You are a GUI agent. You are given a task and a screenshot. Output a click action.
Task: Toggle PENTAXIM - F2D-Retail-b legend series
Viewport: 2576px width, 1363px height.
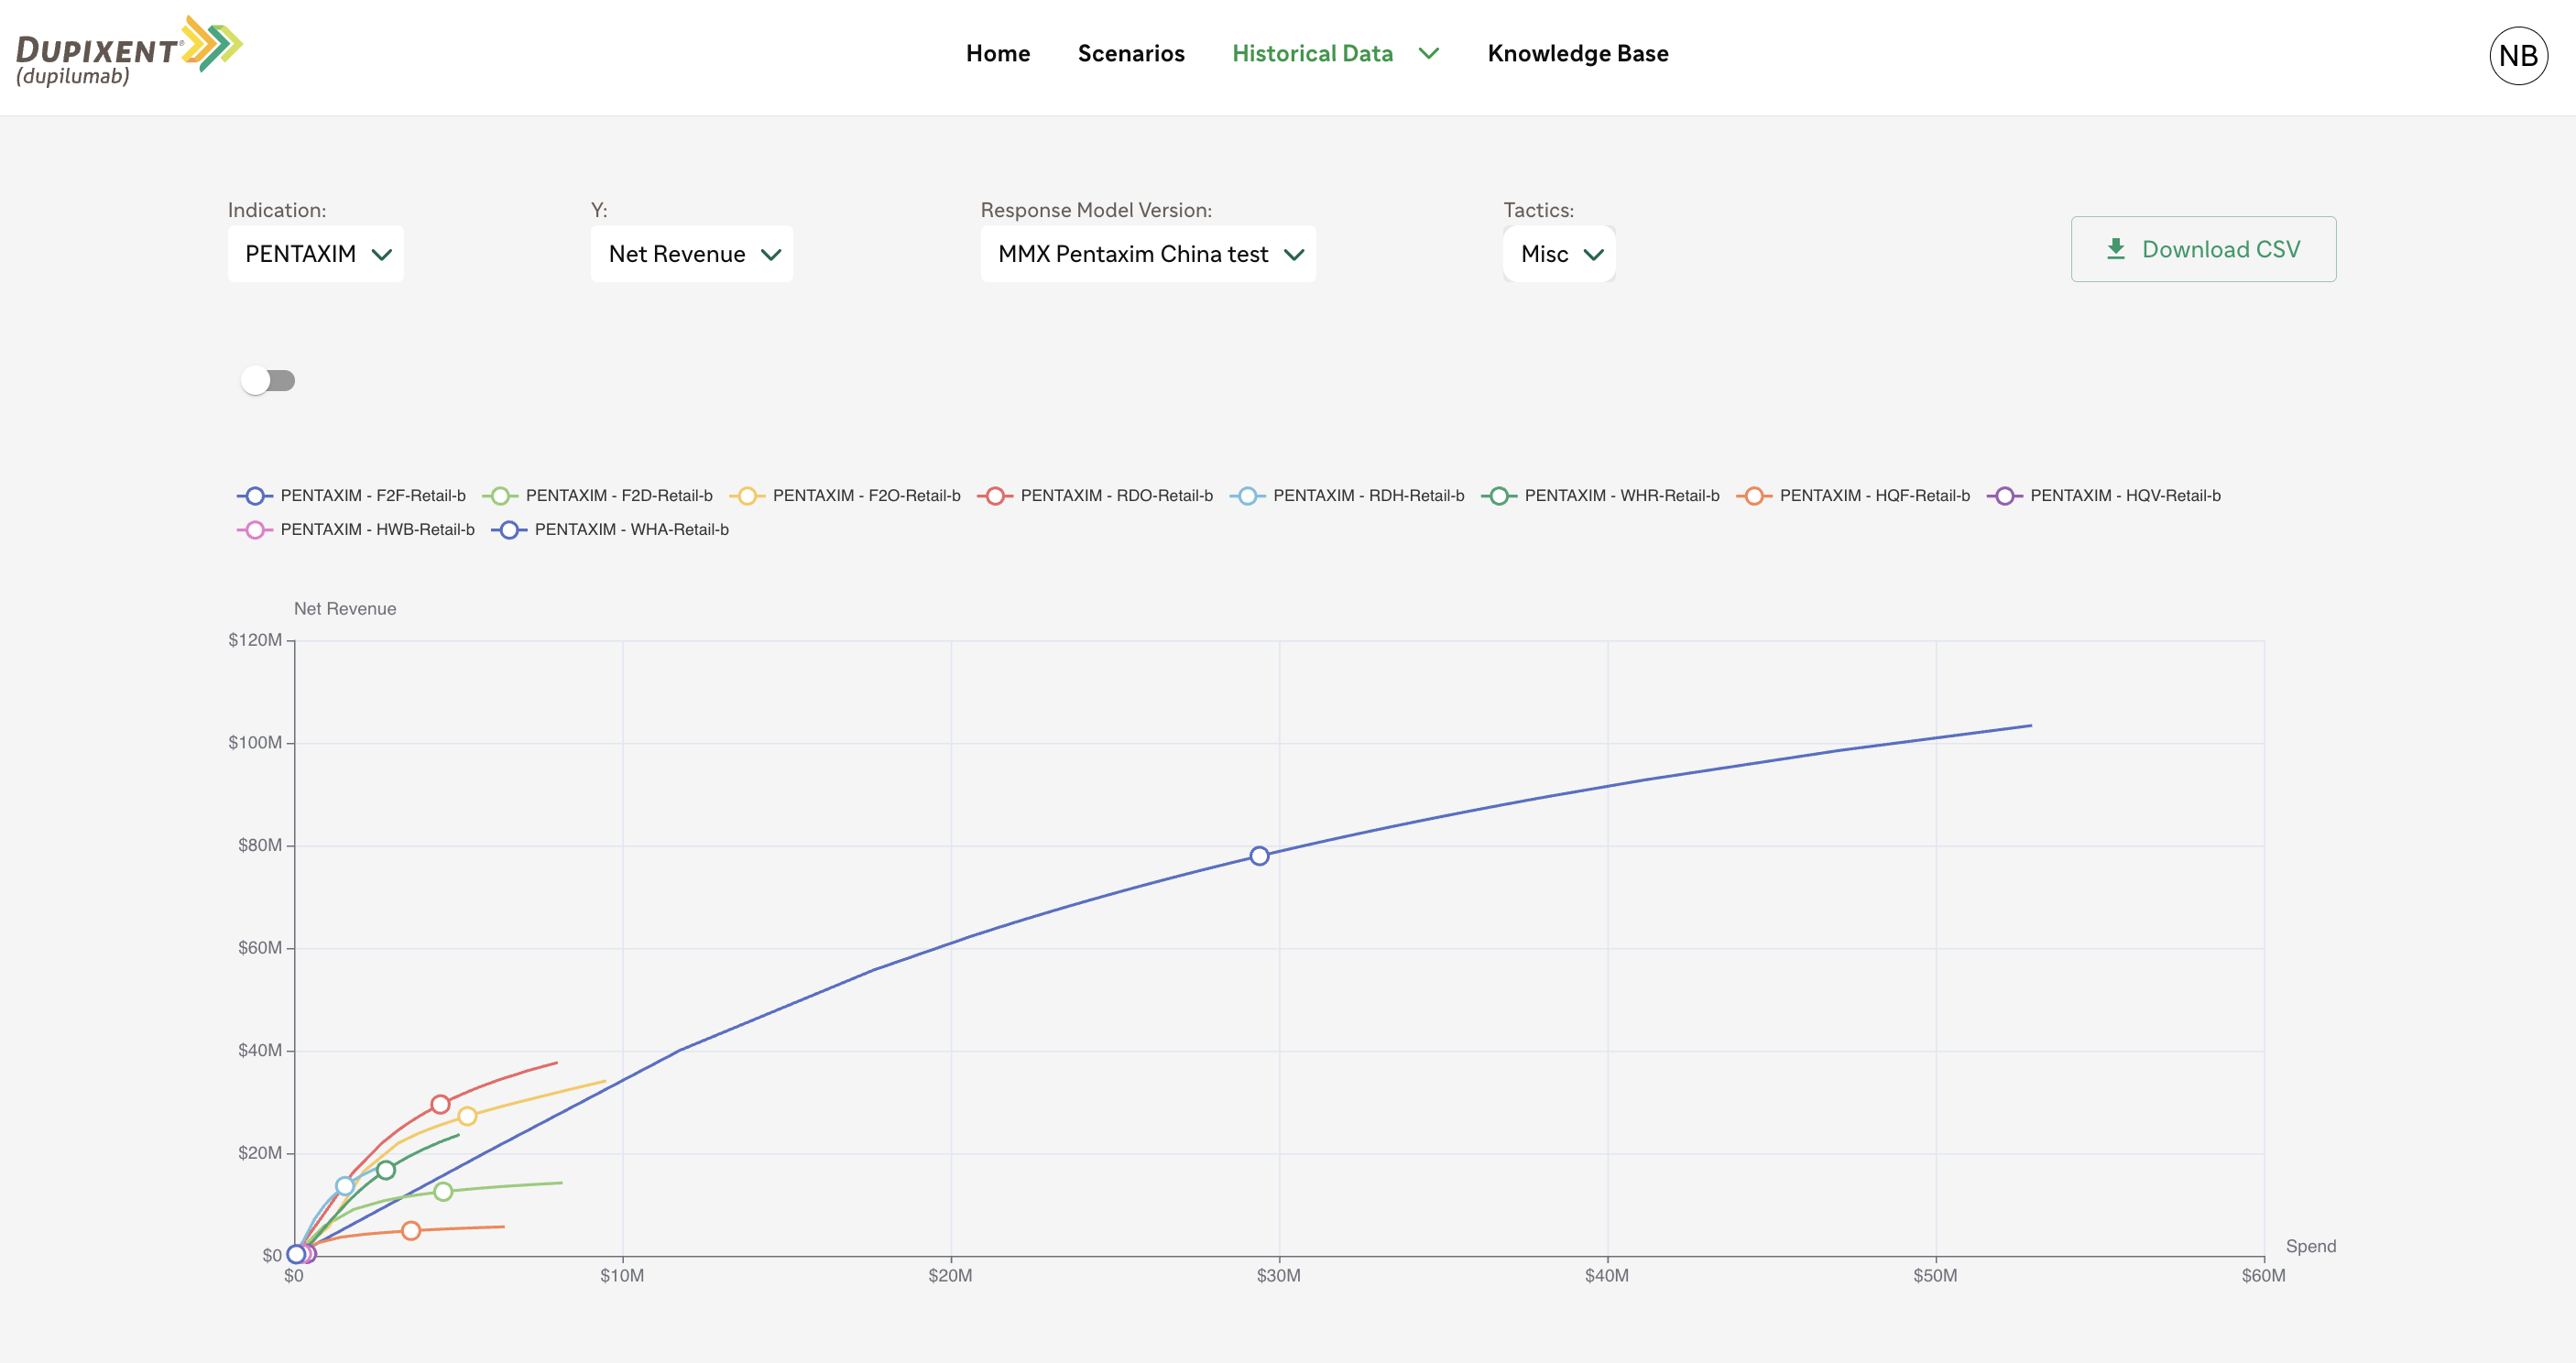click(x=597, y=496)
